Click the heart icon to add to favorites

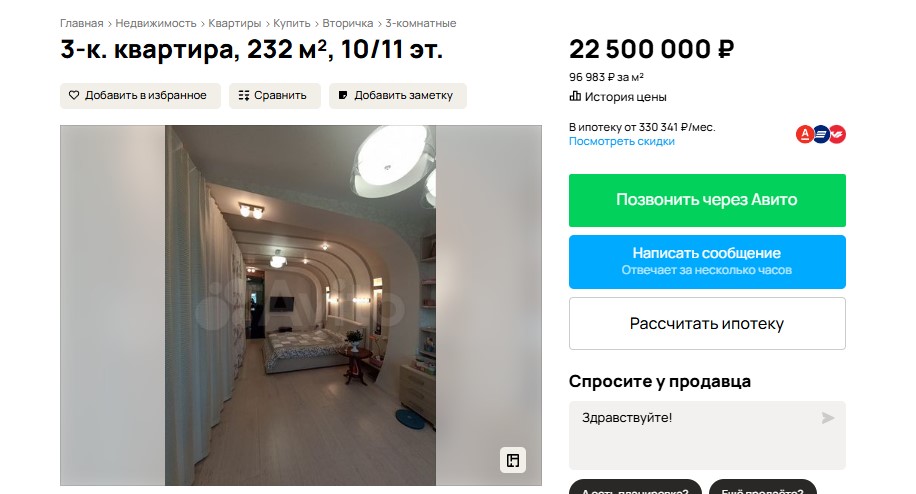click(x=74, y=95)
